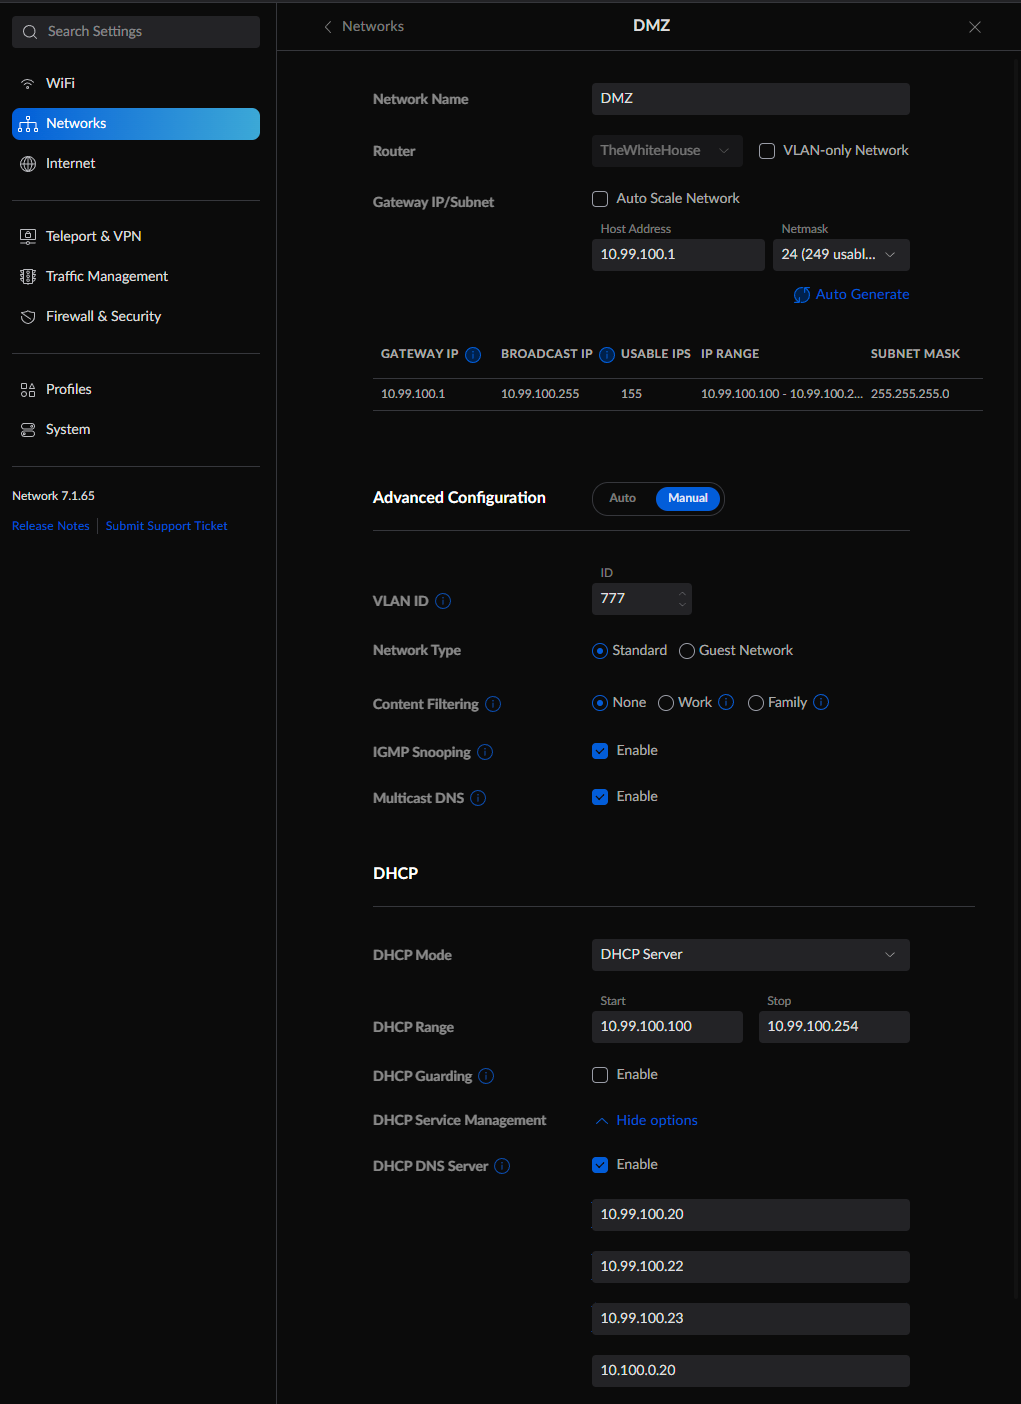Select the Guest Network radio option

(687, 651)
